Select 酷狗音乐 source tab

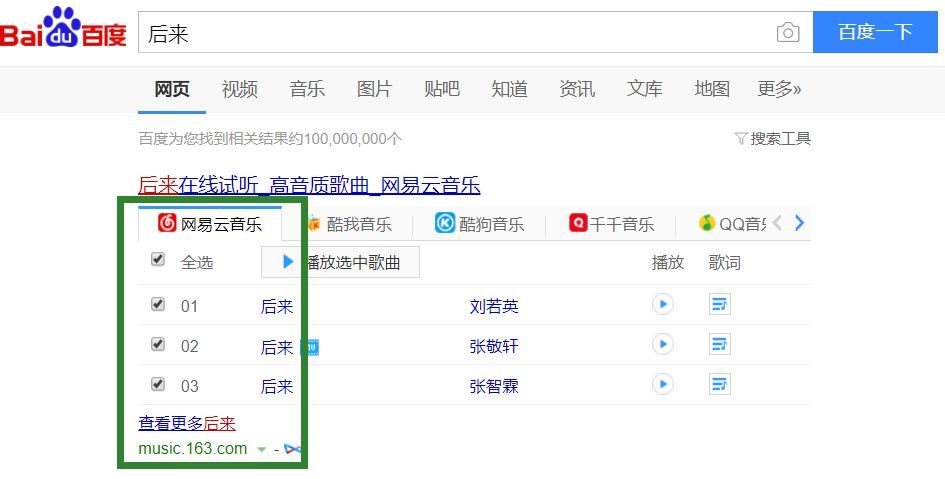pyautogui.click(x=479, y=224)
